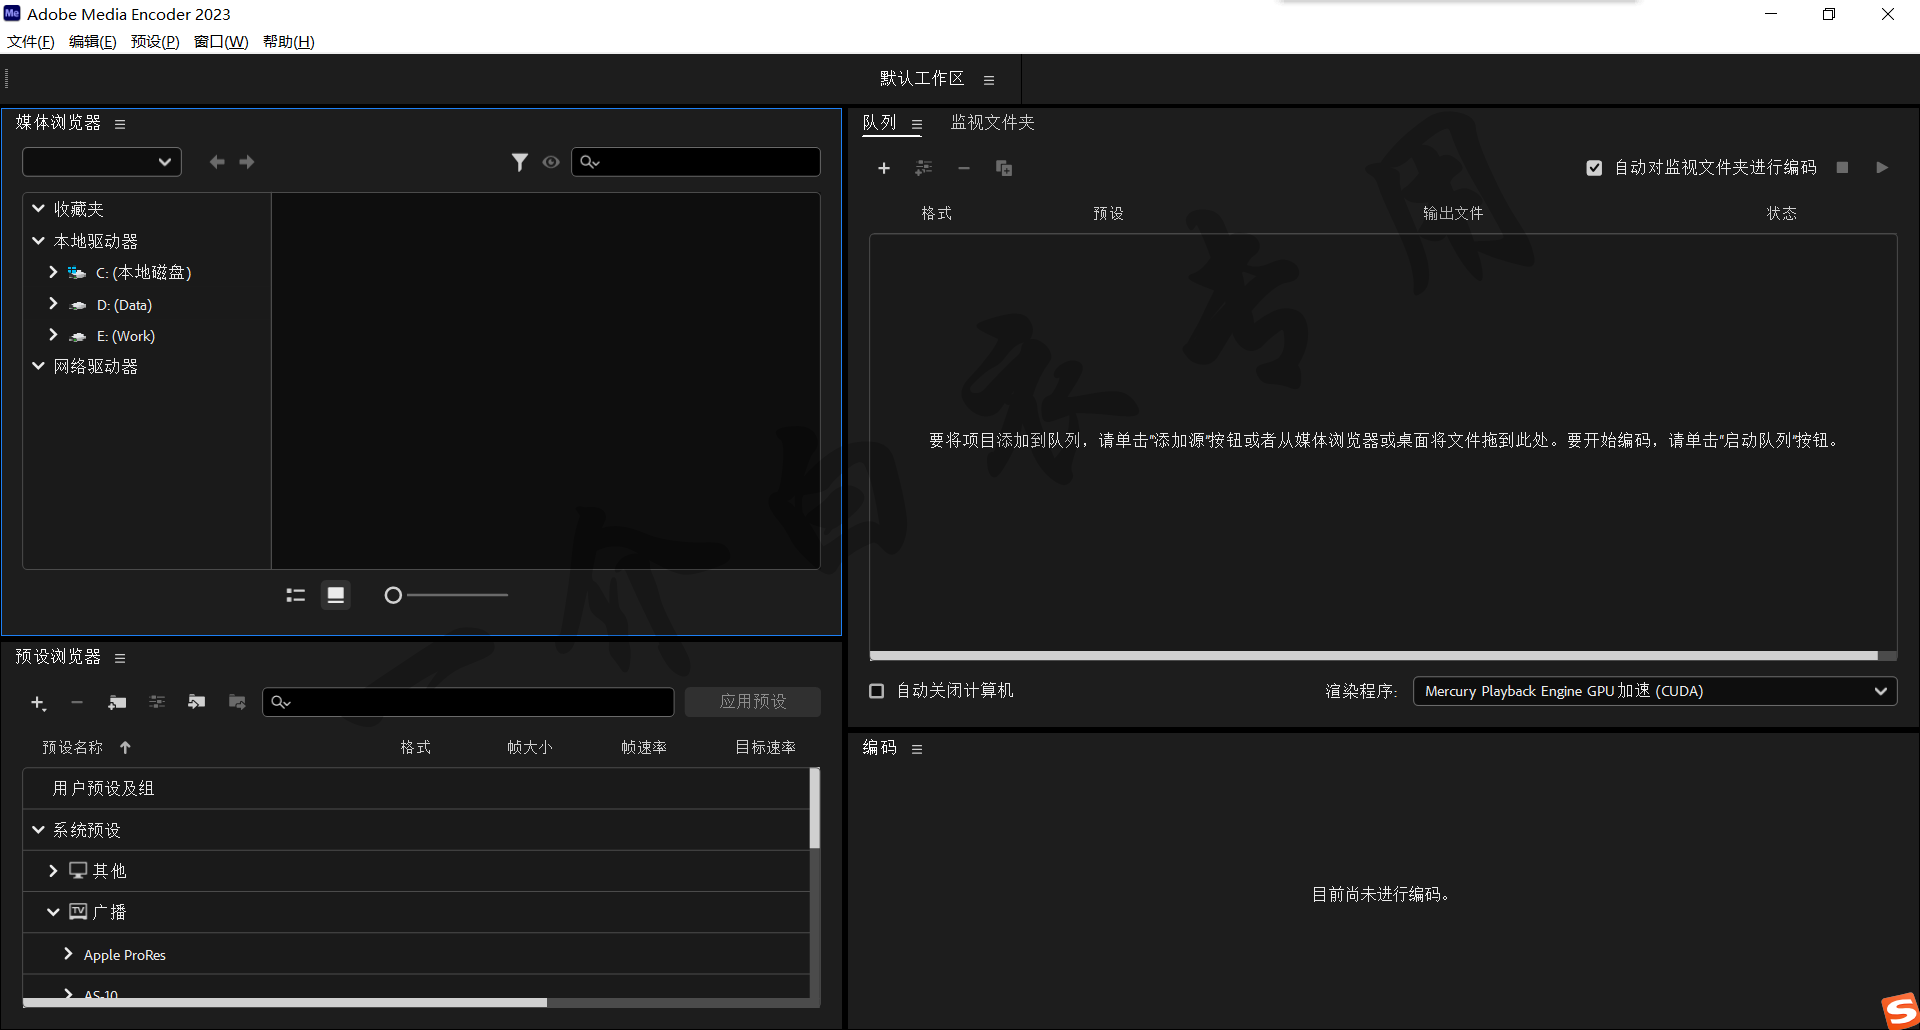Collapse the System Presets (系统预设) group
This screenshot has width=1920, height=1030.
point(38,830)
